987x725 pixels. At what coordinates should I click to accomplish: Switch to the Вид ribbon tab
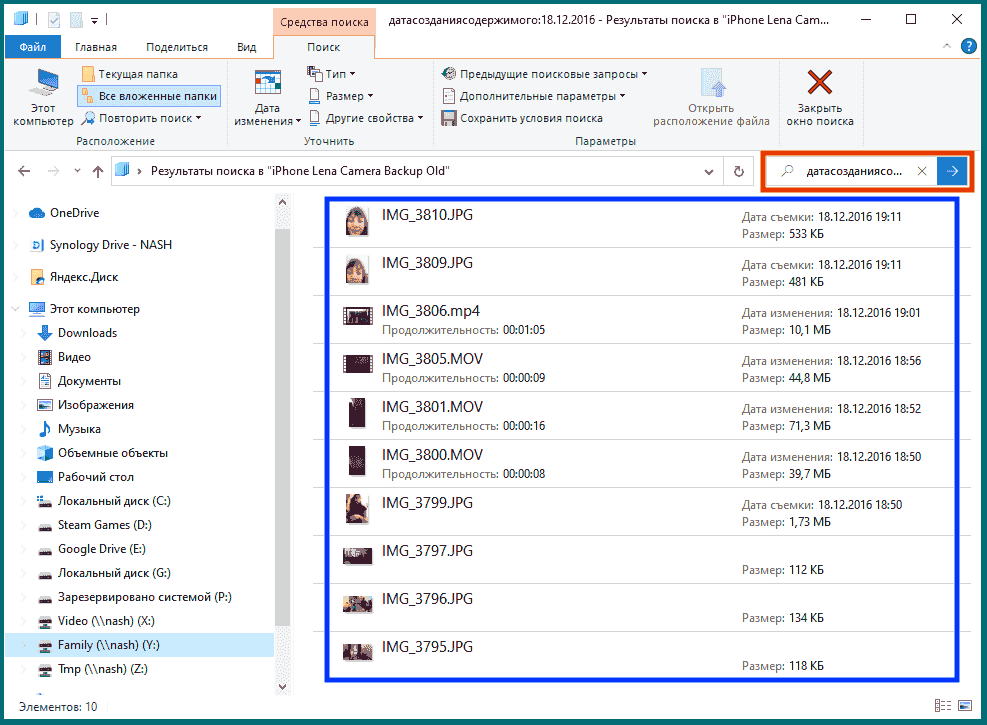click(246, 47)
